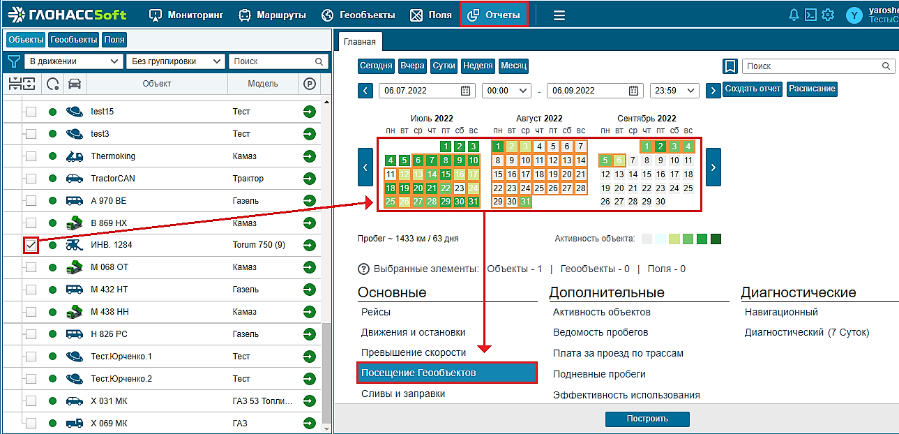Click the hamburger menu icon
Image resolution: width=899 pixels, height=434 pixels.
coord(559,15)
